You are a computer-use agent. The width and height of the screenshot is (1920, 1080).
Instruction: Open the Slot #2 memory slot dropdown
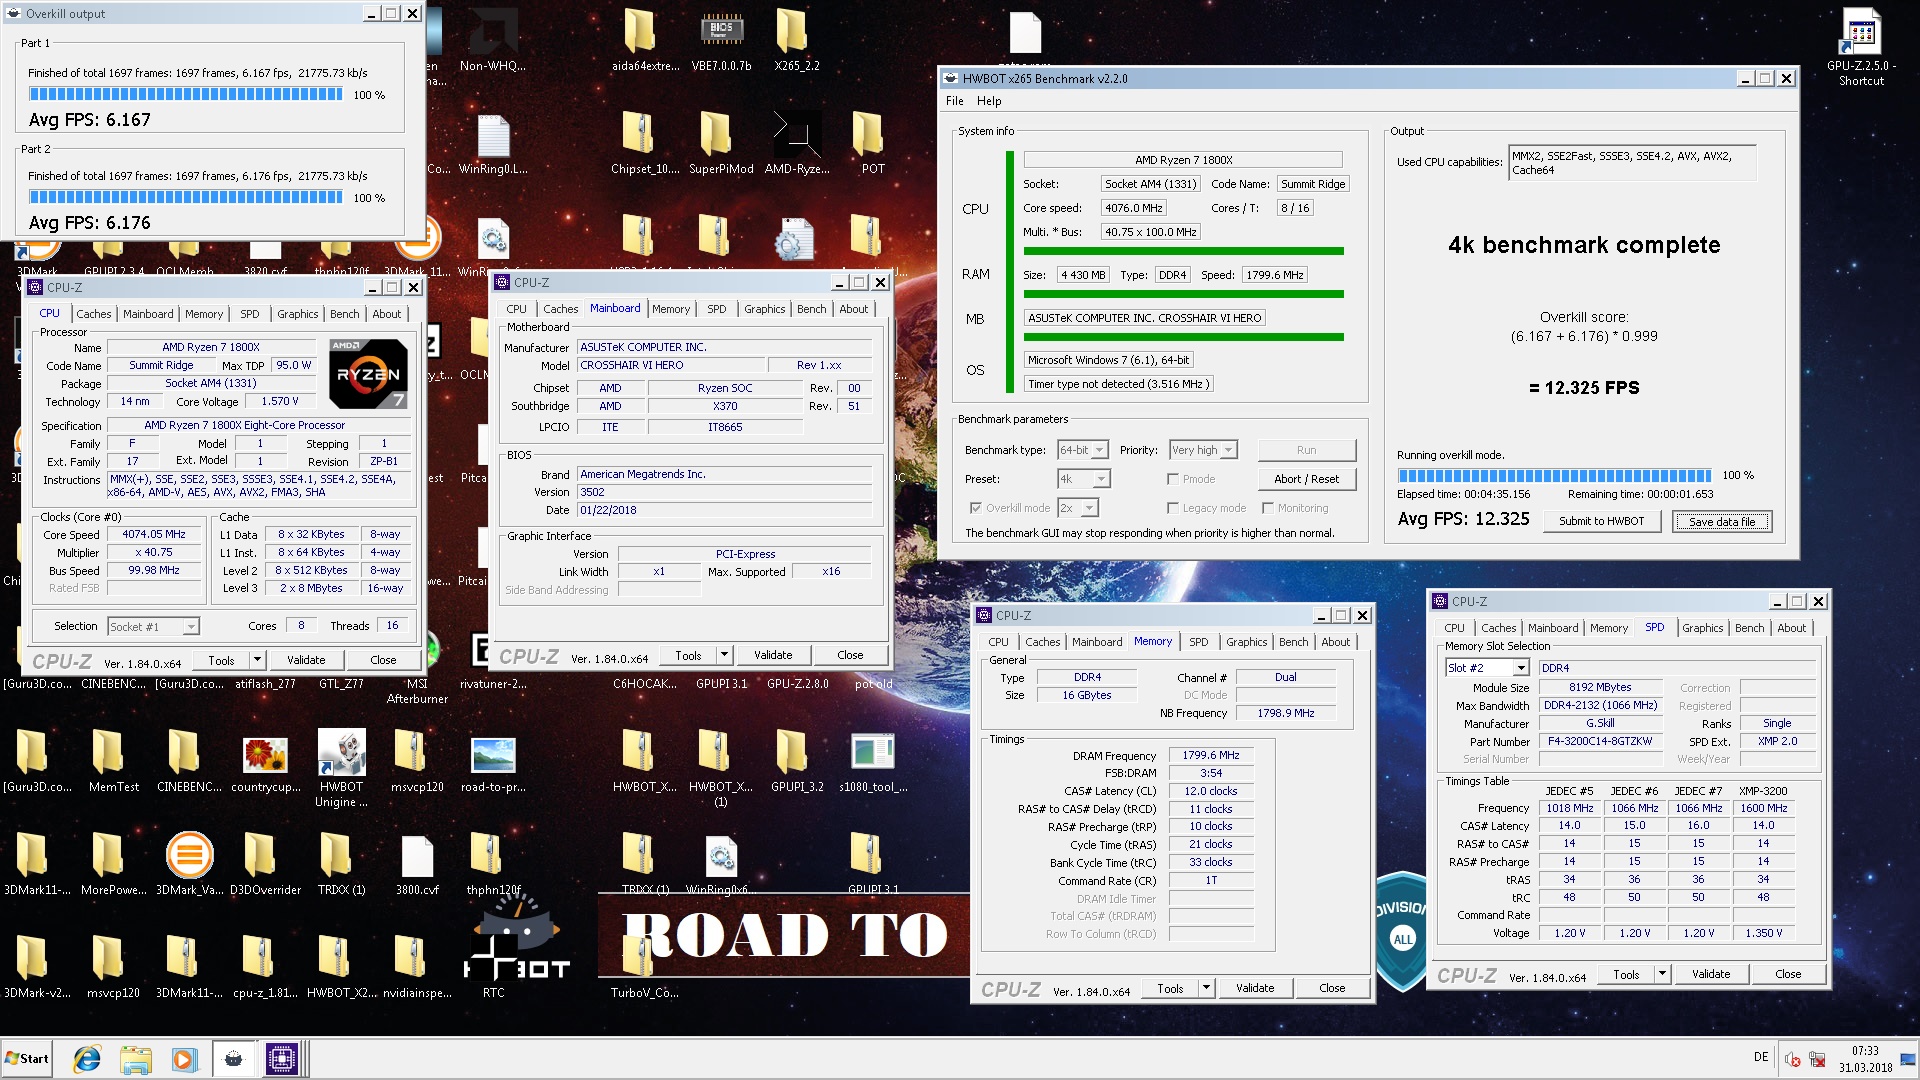1487,668
